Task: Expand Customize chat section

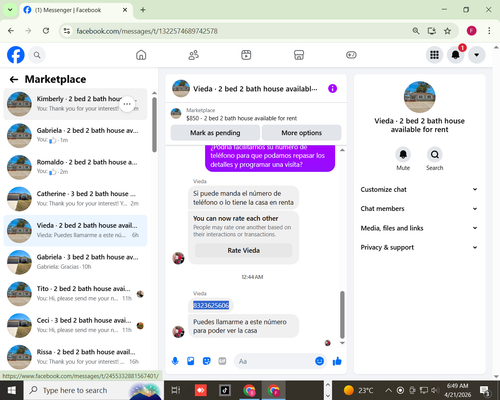Action: click(419, 189)
